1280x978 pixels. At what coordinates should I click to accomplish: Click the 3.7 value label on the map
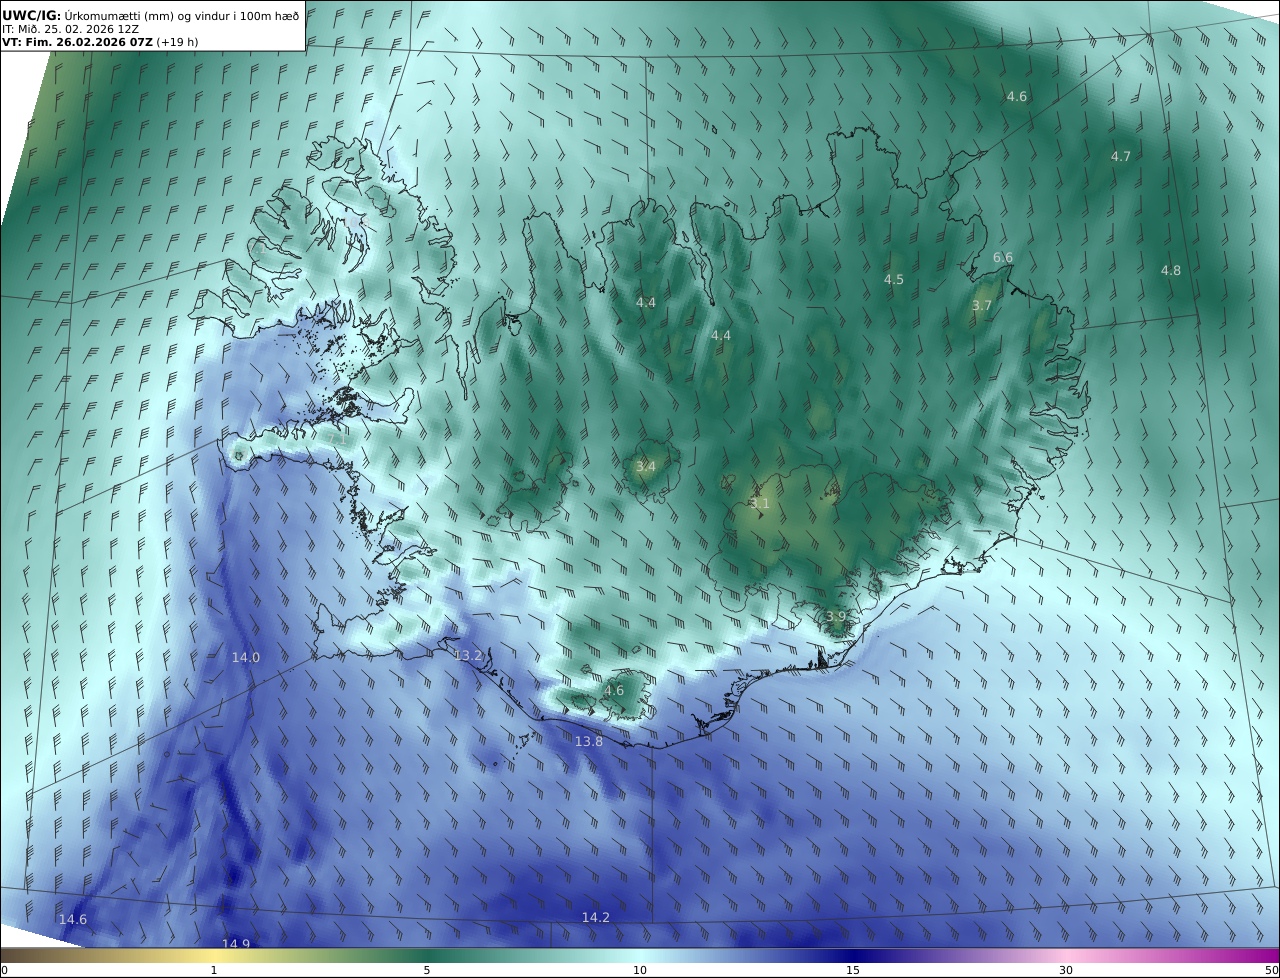(982, 306)
